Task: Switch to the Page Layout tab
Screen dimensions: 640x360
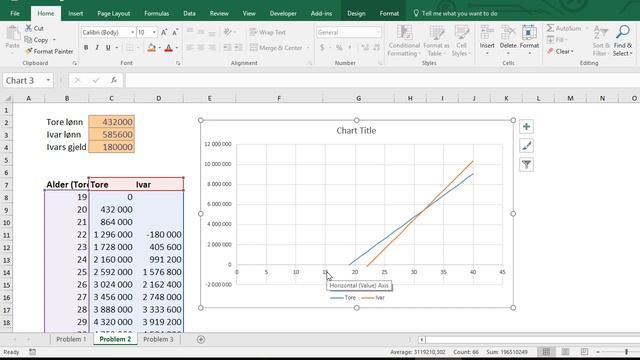Action: point(113,13)
